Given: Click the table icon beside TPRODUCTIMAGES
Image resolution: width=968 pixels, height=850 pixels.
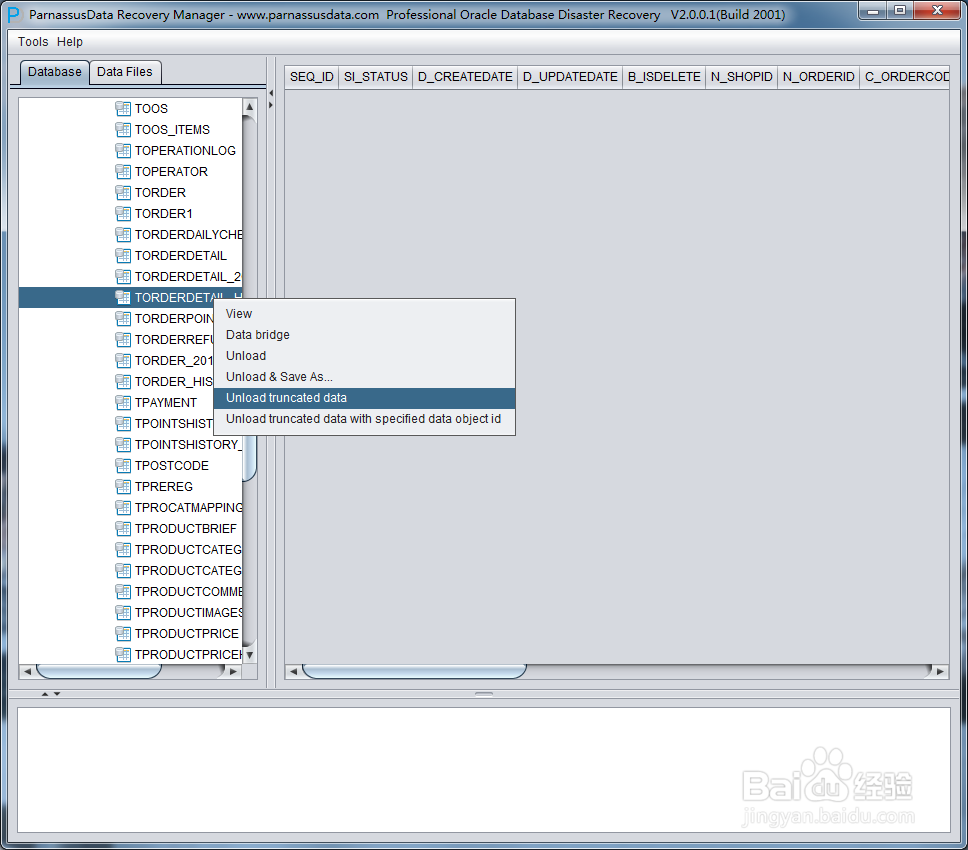Looking at the screenshot, I should coord(123,612).
